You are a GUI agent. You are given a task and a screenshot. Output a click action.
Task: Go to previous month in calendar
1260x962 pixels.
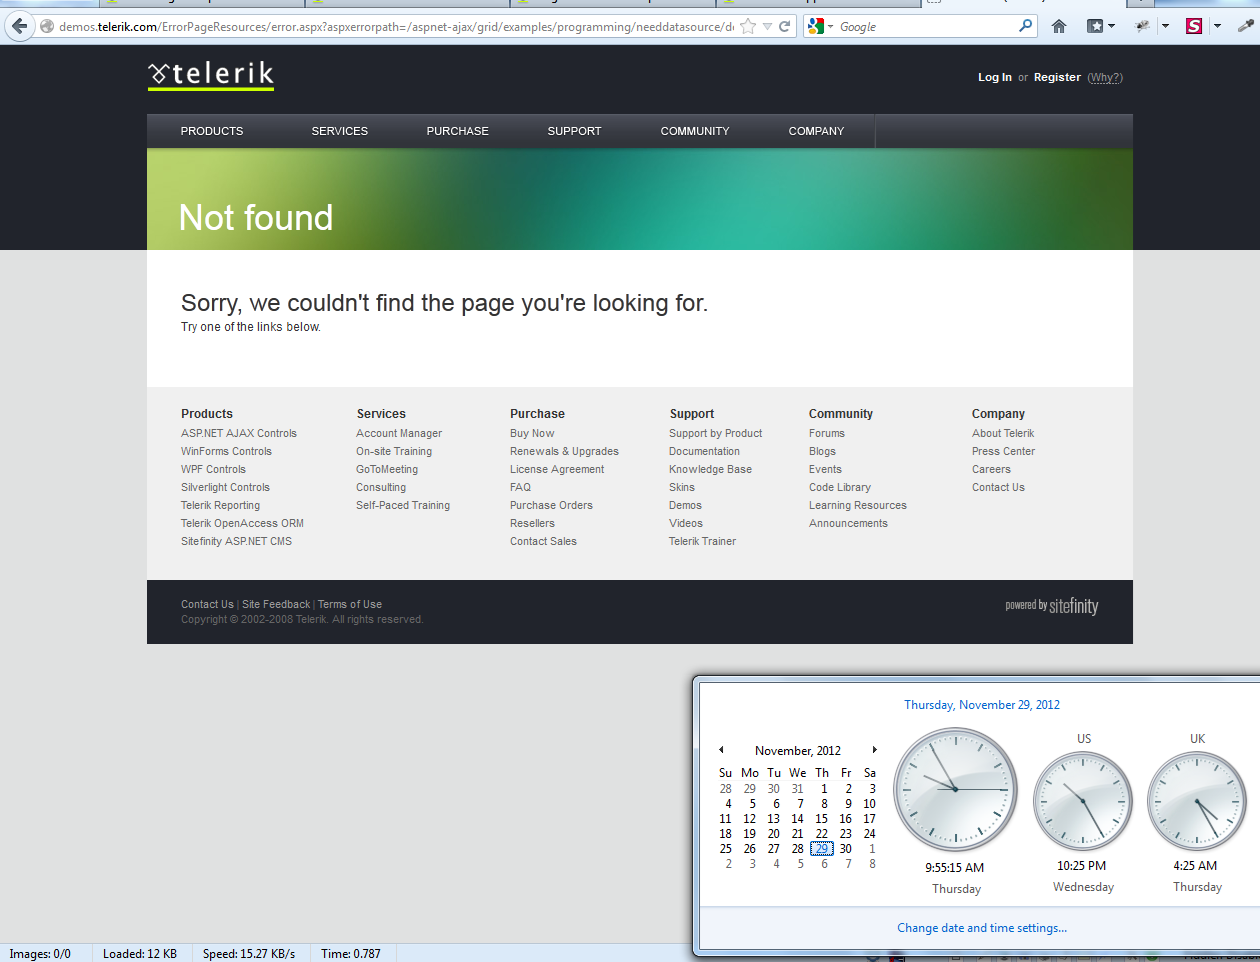(x=721, y=750)
